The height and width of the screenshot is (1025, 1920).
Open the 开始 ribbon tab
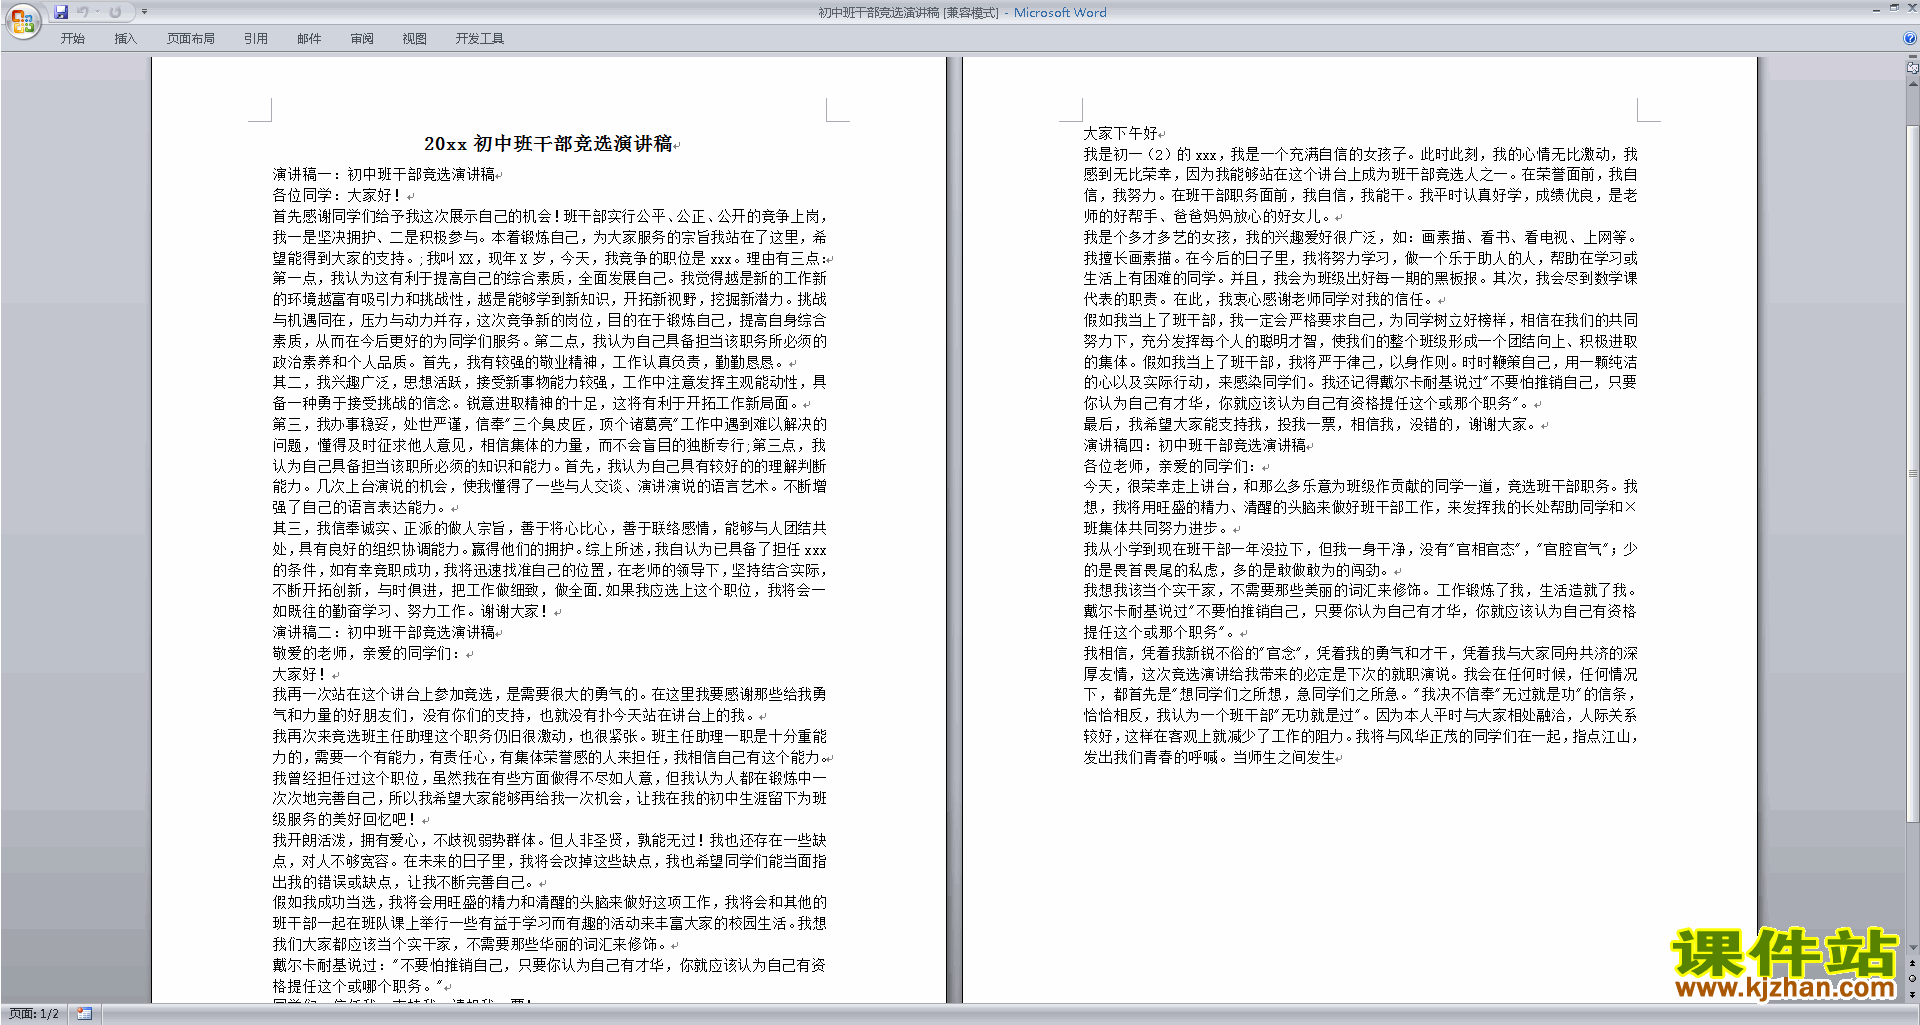(x=73, y=38)
